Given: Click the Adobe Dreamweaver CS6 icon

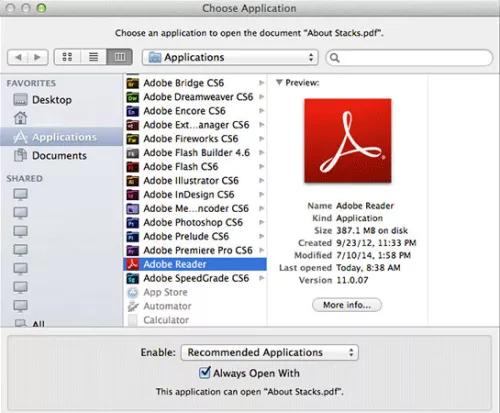Looking at the screenshot, I should pyautogui.click(x=133, y=97).
